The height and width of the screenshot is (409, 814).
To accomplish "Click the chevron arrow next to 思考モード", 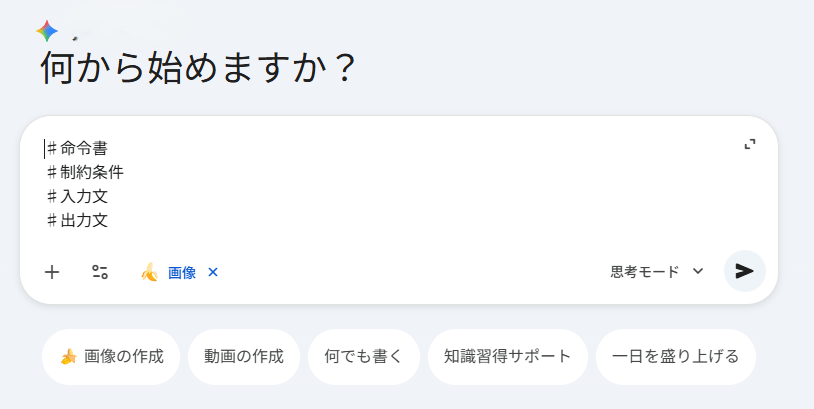I will [x=698, y=271].
